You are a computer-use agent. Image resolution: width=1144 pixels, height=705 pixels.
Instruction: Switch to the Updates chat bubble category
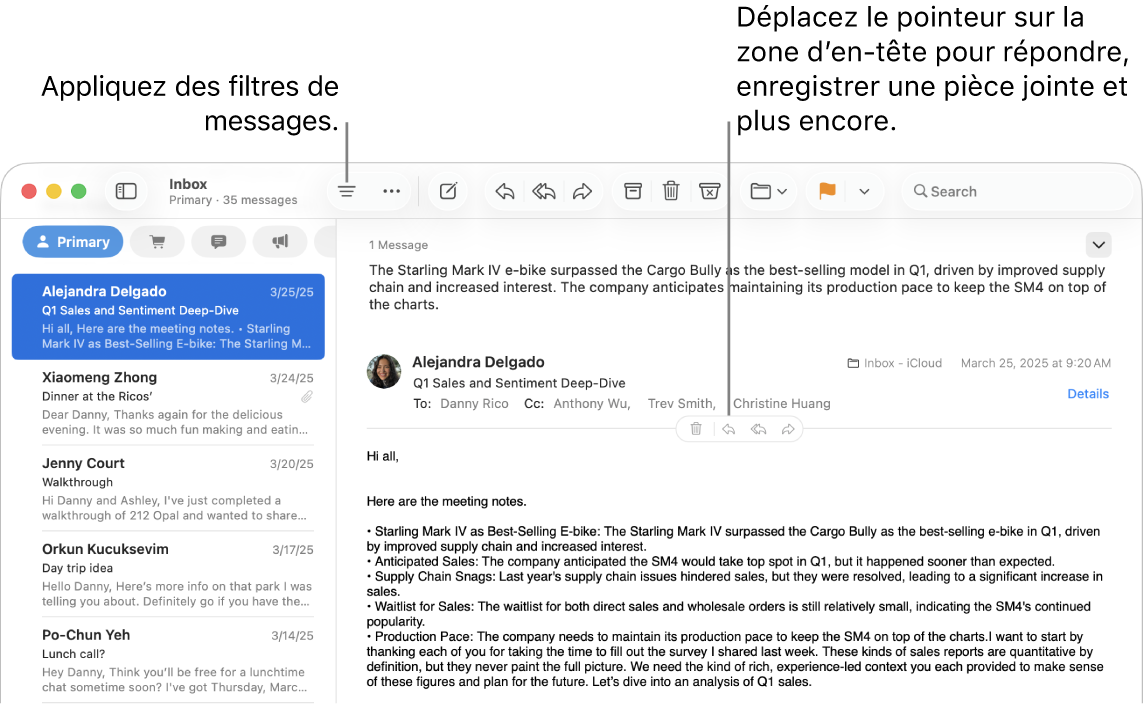click(x=218, y=241)
